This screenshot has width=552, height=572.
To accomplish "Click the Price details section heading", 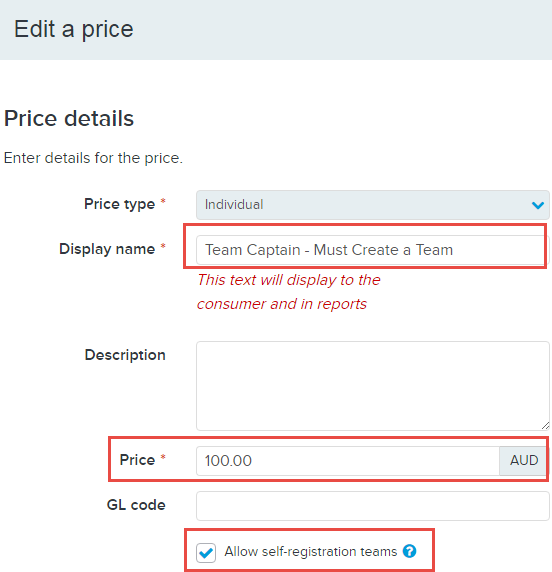I will coord(69,119).
